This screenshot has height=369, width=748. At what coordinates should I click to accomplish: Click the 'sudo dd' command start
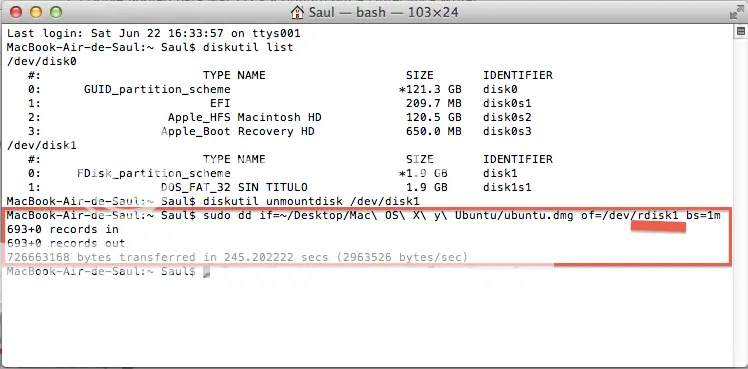(x=228, y=215)
